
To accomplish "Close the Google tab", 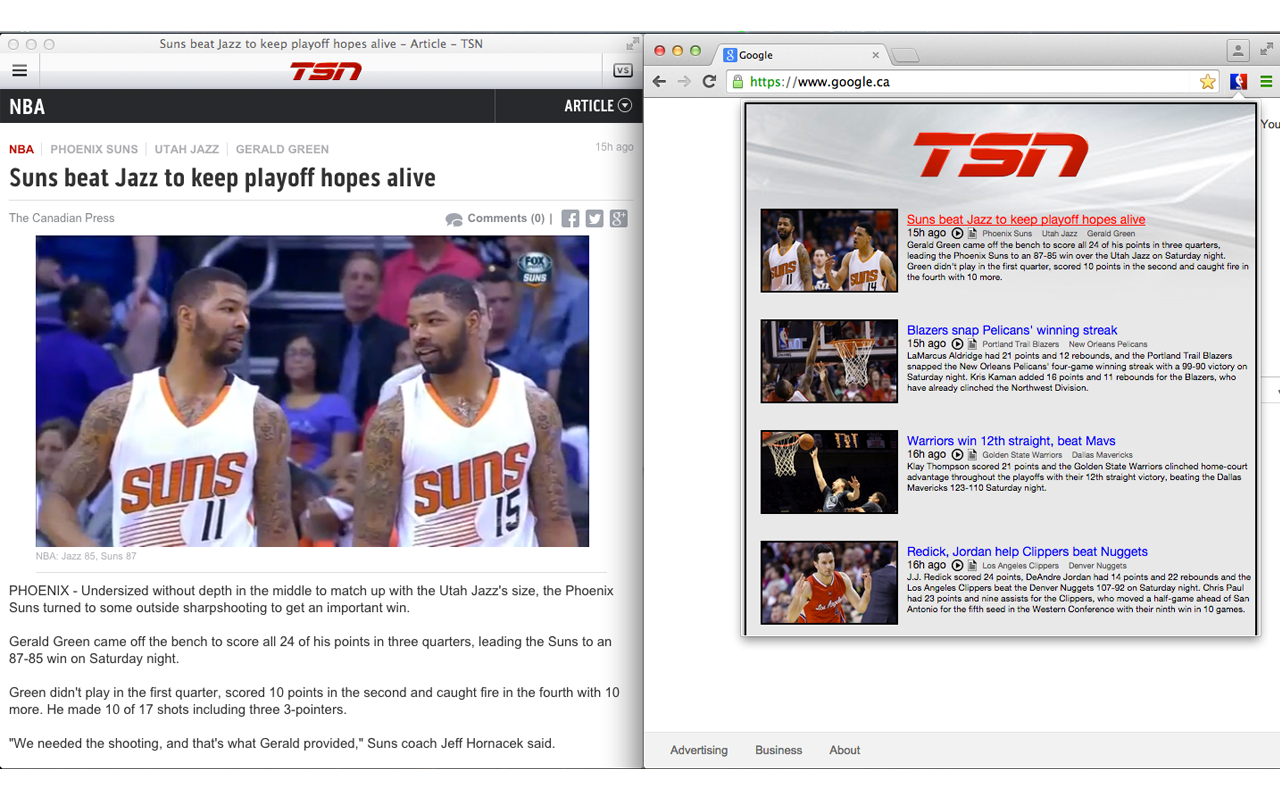I will tap(876, 55).
